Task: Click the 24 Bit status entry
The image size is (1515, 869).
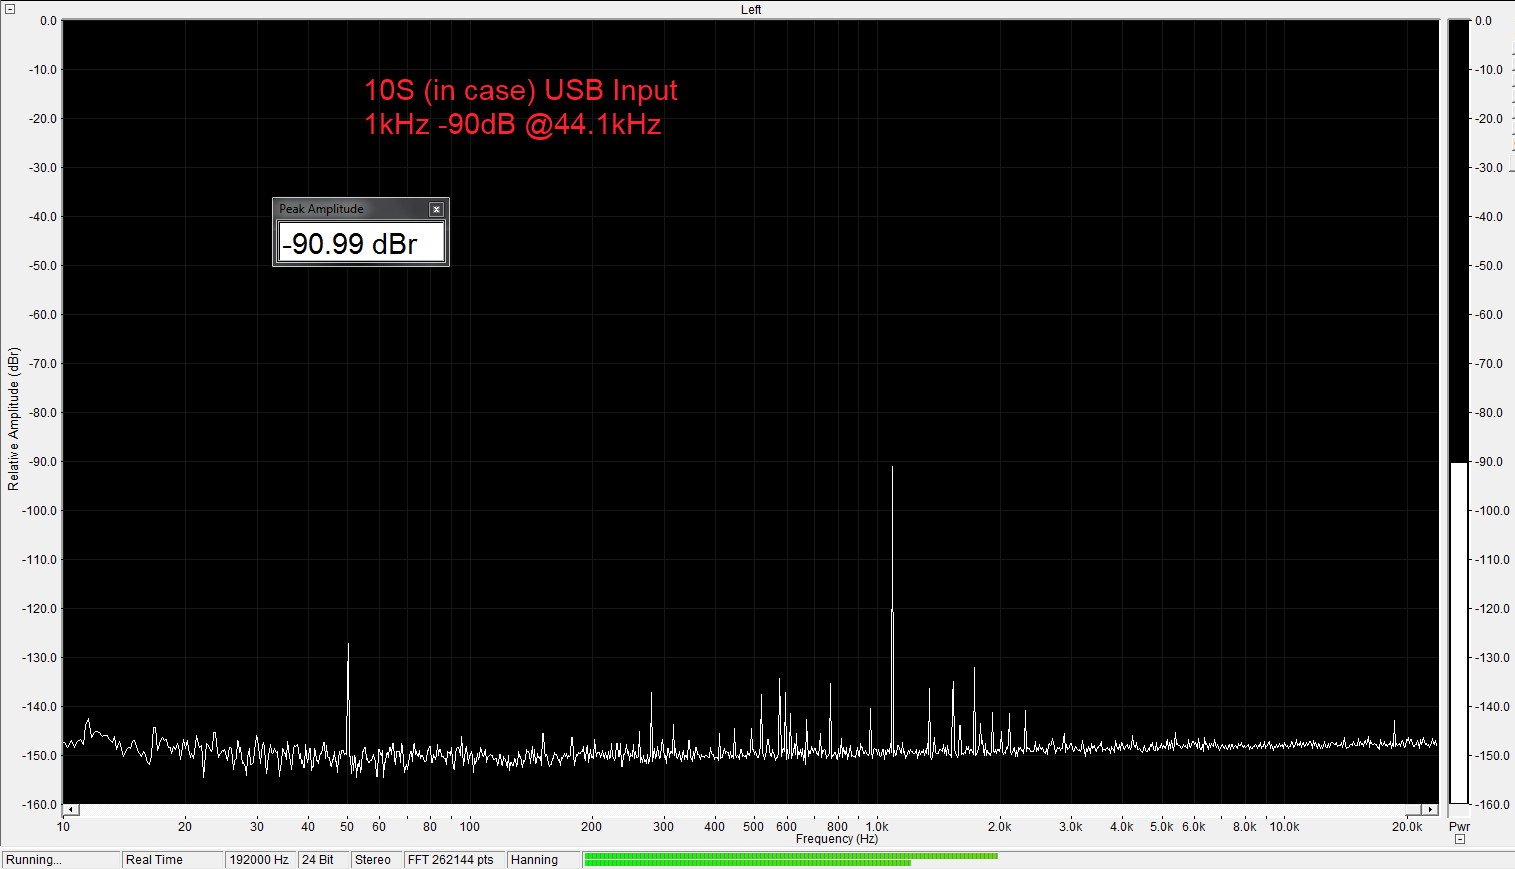Action: pos(323,860)
